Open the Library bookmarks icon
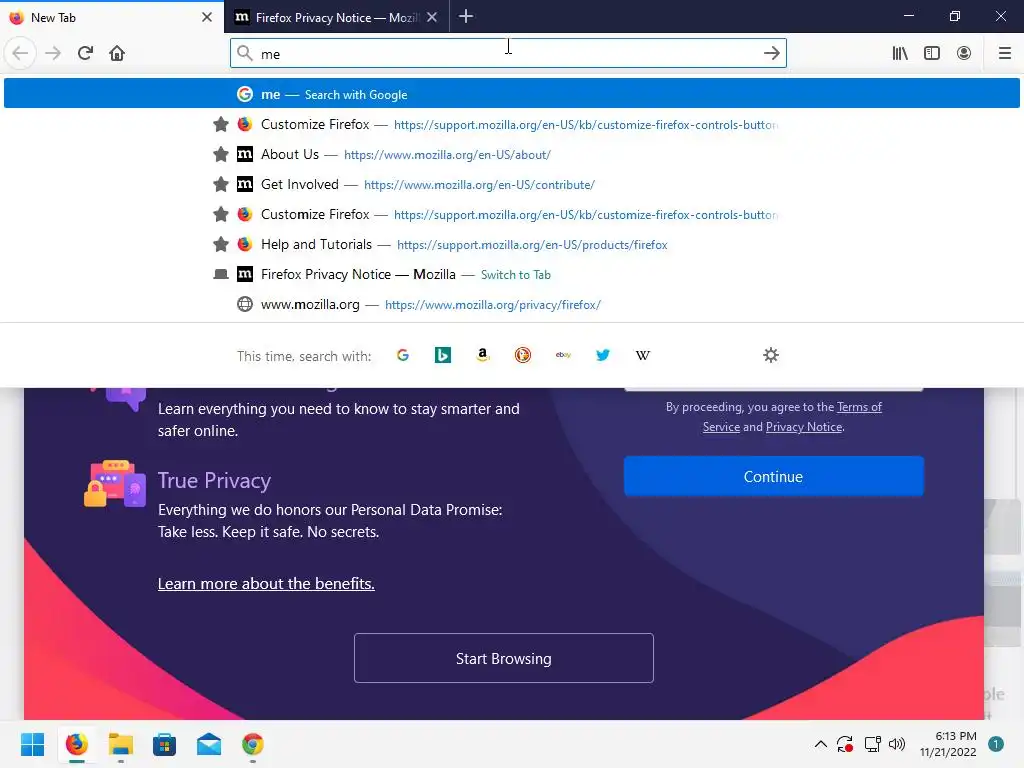 coord(900,54)
